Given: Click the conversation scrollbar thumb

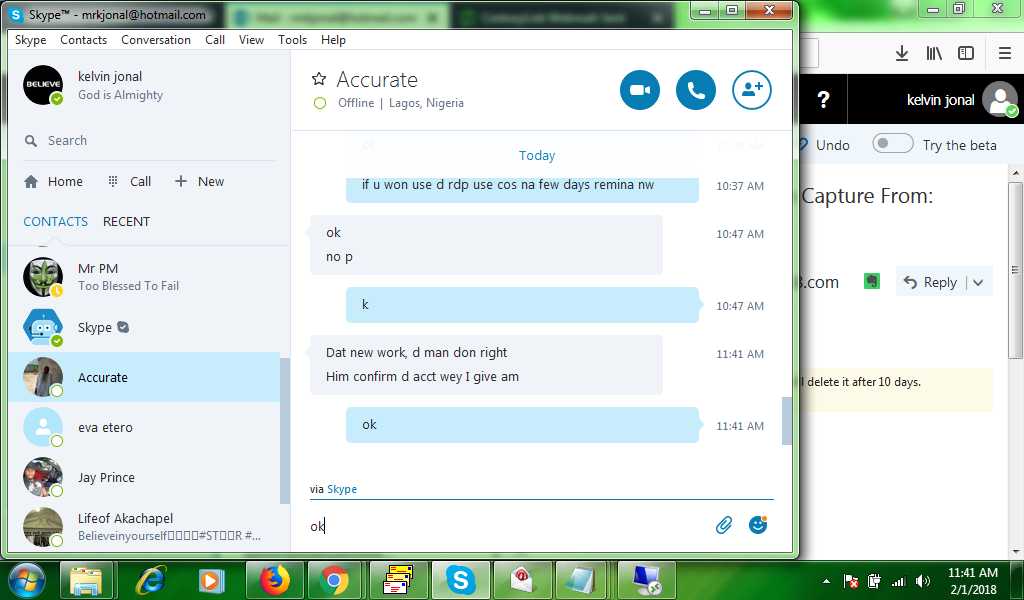Looking at the screenshot, I should [x=787, y=420].
